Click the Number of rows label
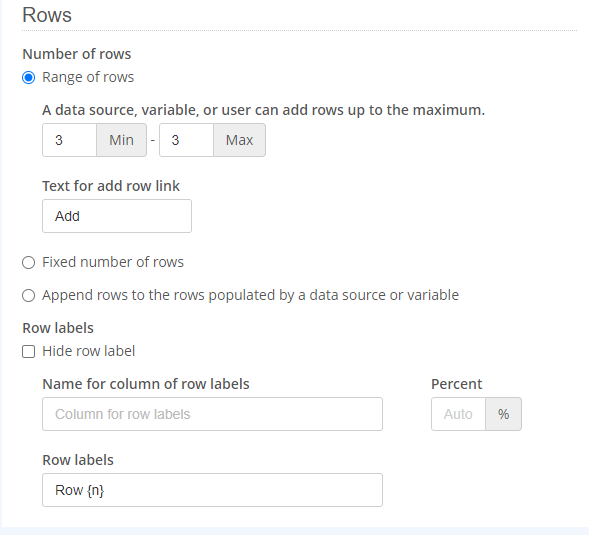589x535 pixels. 77,54
